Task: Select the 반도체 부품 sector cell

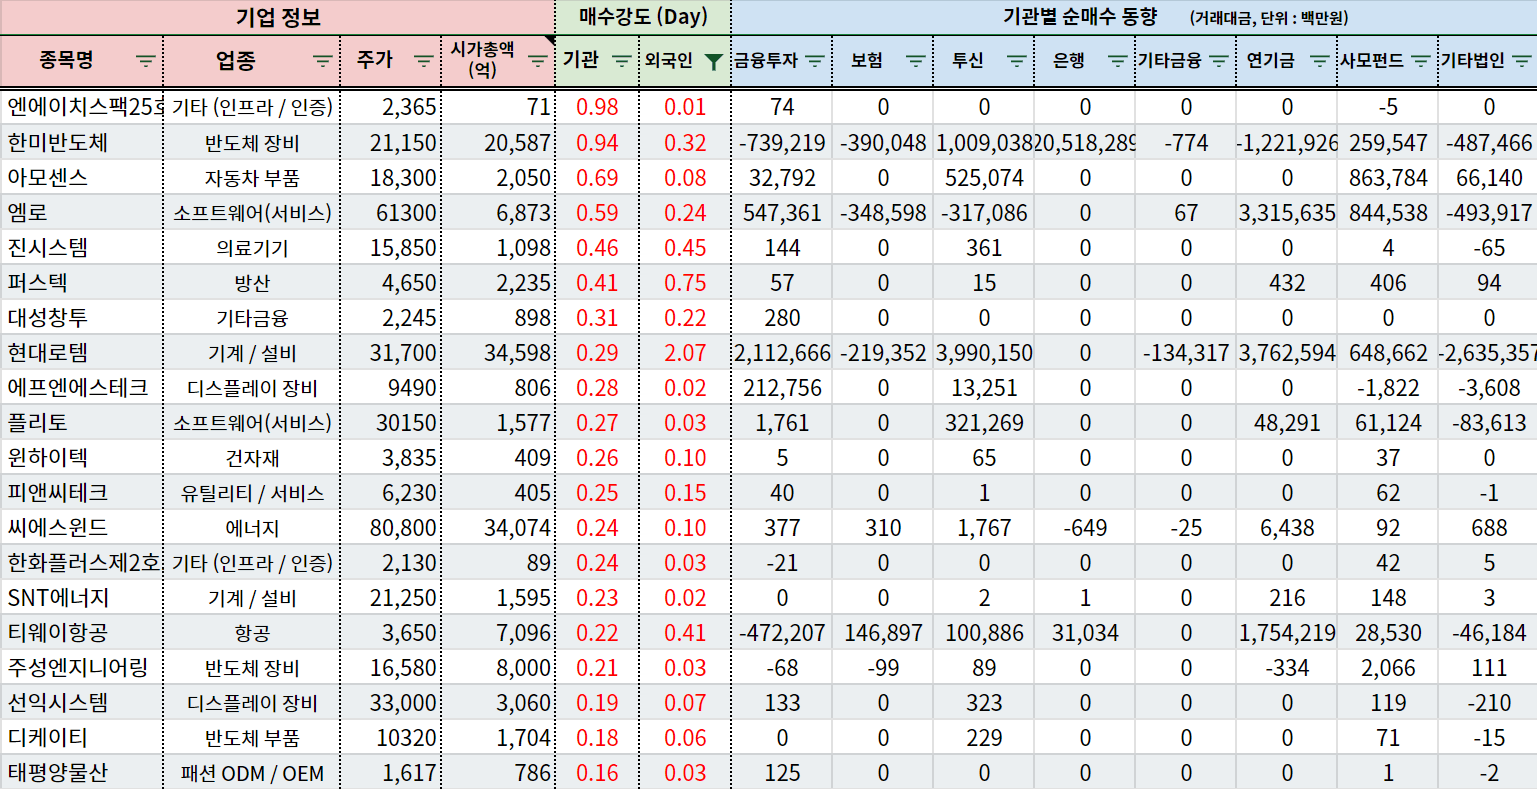Action: point(252,738)
